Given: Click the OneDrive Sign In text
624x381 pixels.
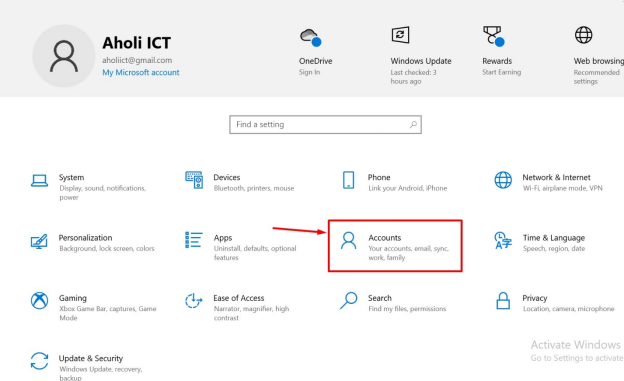Looking at the screenshot, I should (x=309, y=72).
